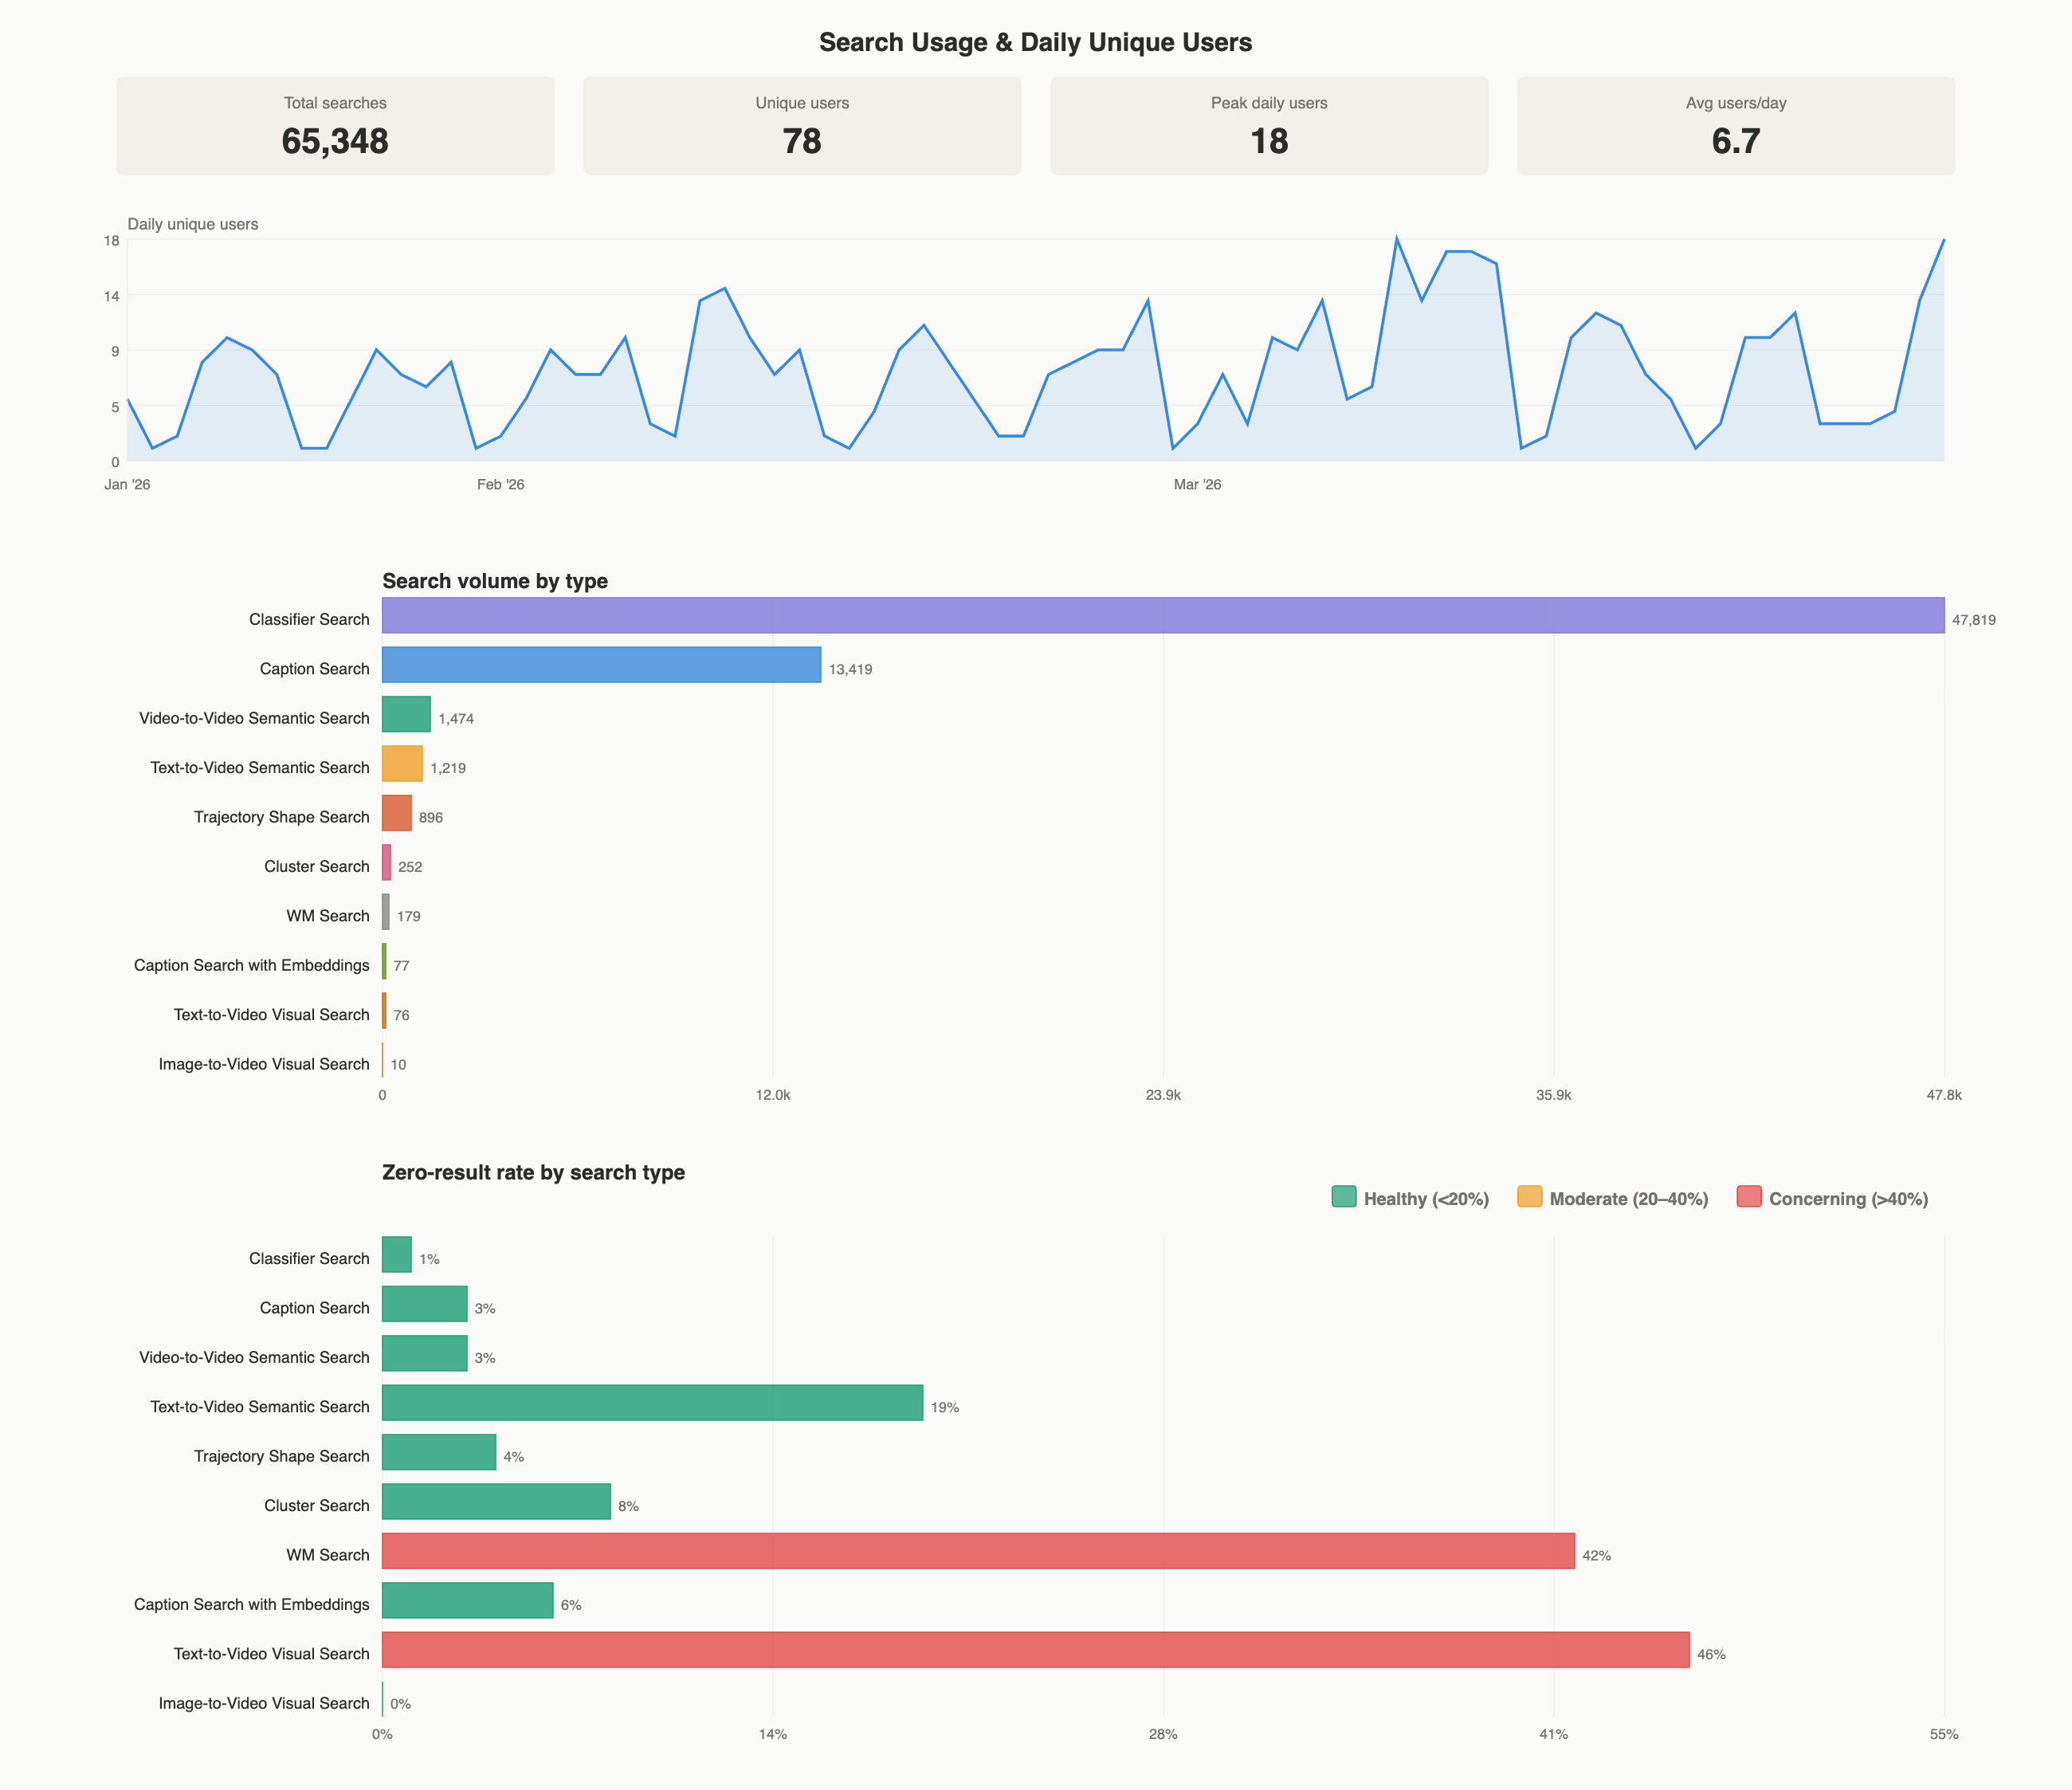Image resolution: width=2072 pixels, height=1790 pixels.
Task: Click the Text-to-Video Semantic Search 19% bar
Action: (652, 1404)
